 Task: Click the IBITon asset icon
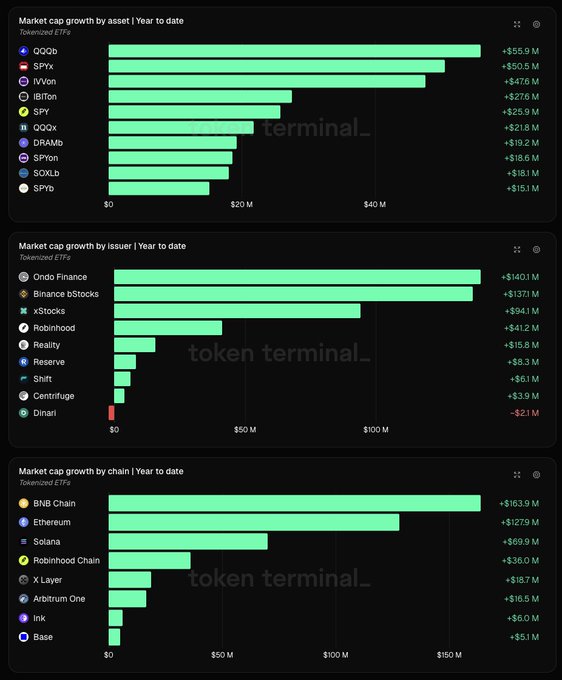tap(24, 97)
